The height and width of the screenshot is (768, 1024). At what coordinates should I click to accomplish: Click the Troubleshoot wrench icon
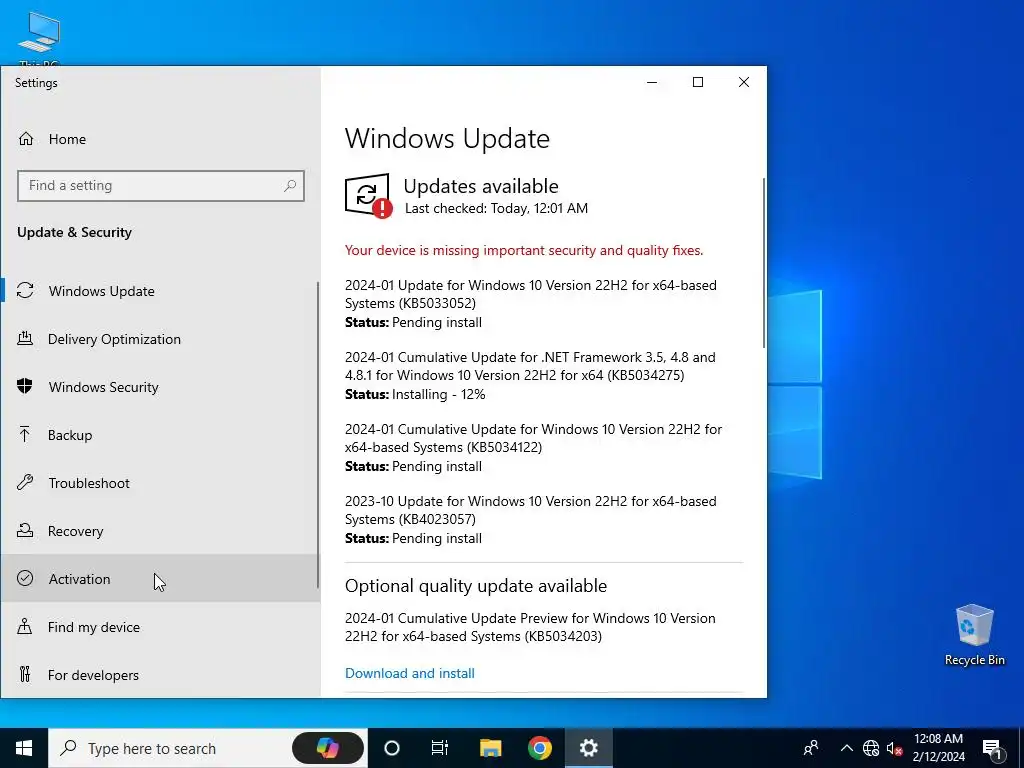pyautogui.click(x=25, y=483)
